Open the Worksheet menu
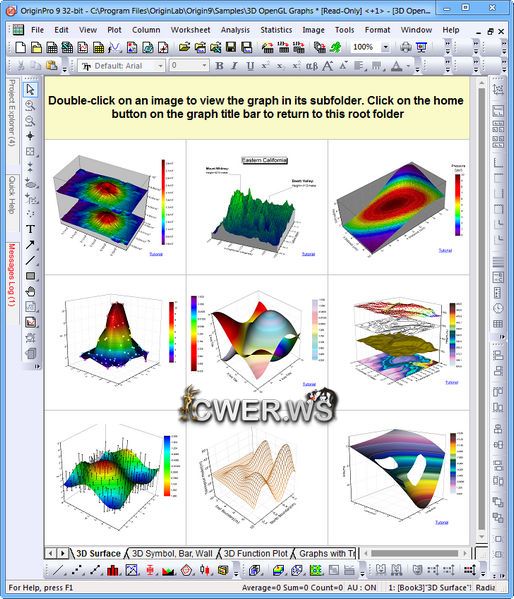Viewport: 514px width, 599px height. pyautogui.click(x=190, y=30)
